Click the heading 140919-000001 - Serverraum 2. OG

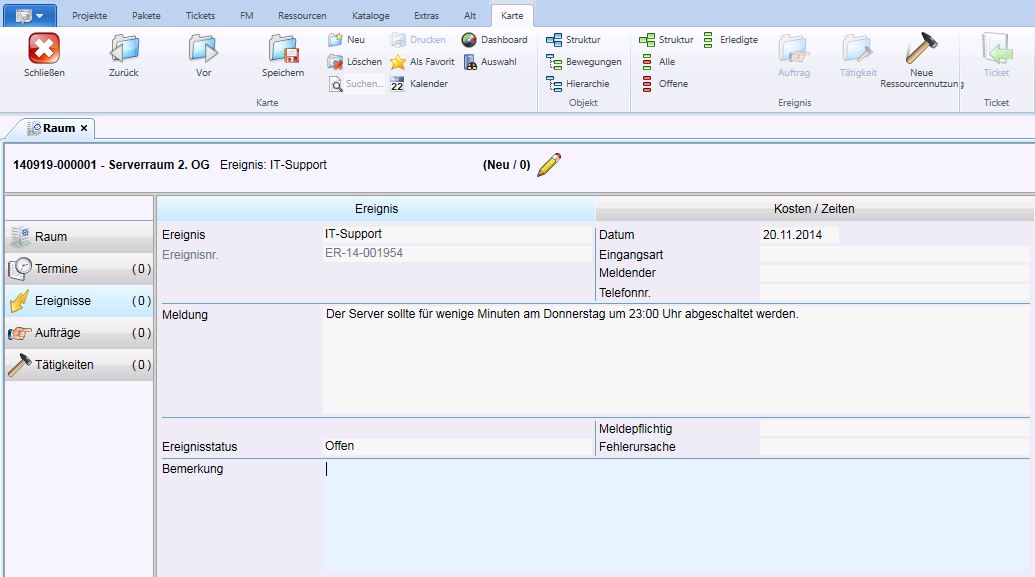111,164
